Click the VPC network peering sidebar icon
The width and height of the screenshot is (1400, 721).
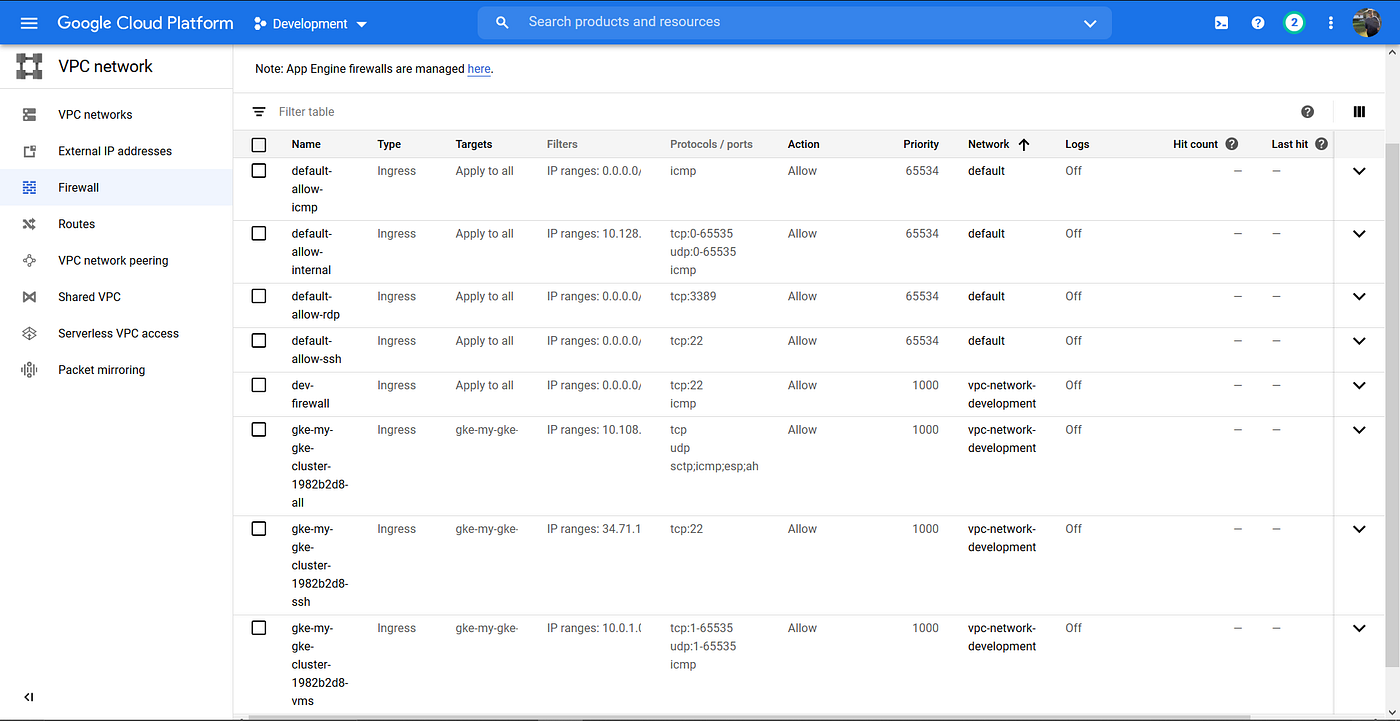click(29, 260)
